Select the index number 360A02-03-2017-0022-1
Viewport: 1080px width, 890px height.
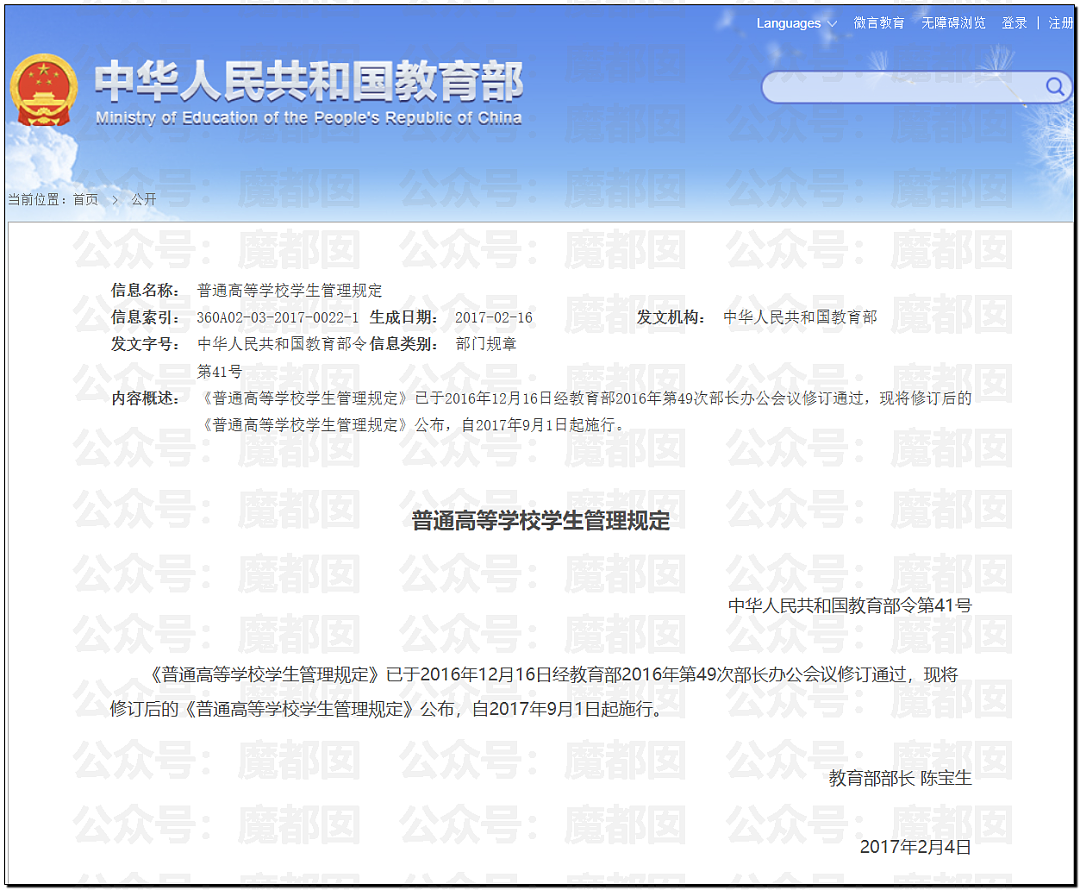coord(278,318)
